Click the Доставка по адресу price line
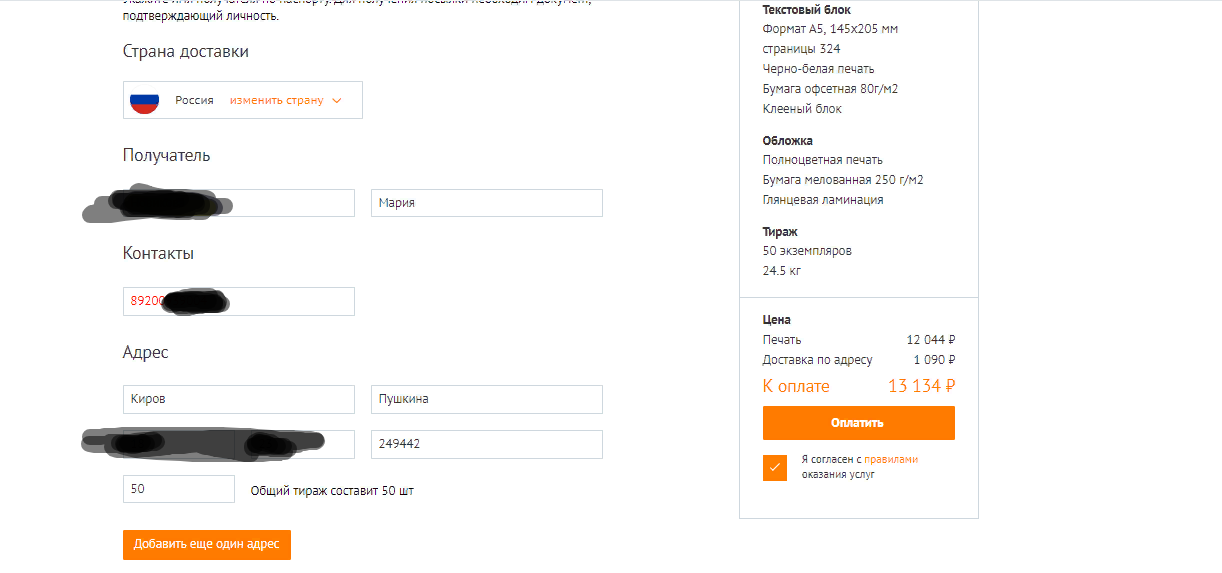The width and height of the screenshot is (1222, 573). pos(858,360)
